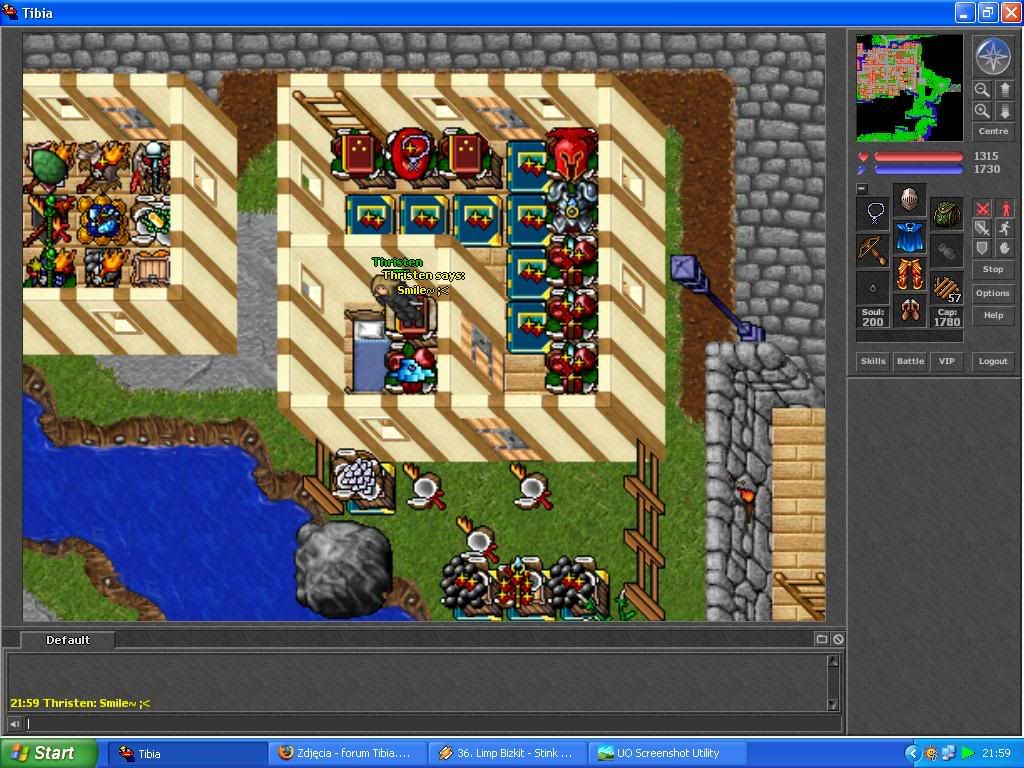Select the boots slot
The image size is (1024, 768).
click(x=909, y=310)
